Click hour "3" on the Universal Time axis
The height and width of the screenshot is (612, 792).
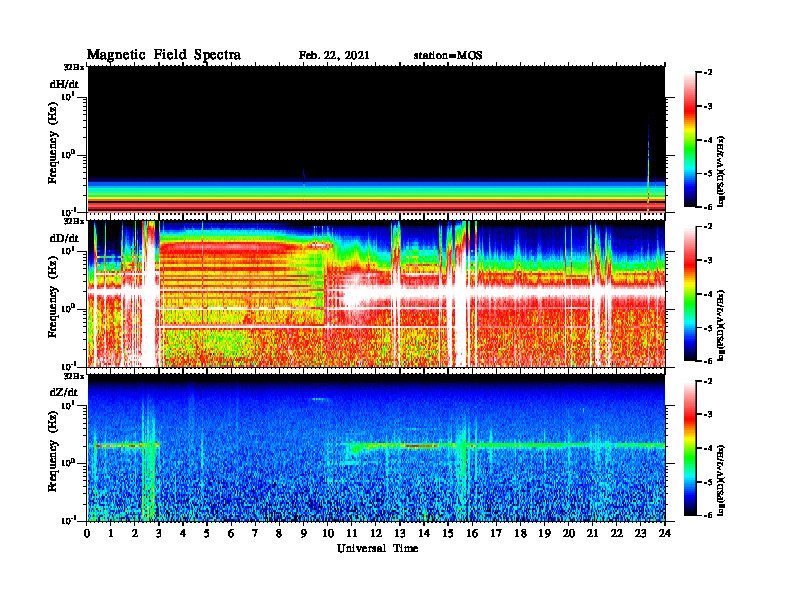(x=159, y=534)
